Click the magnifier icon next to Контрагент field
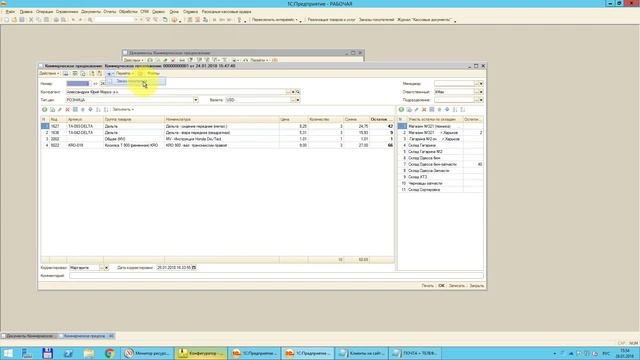The width and height of the screenshot is (640, 360). tap(298, 92)
